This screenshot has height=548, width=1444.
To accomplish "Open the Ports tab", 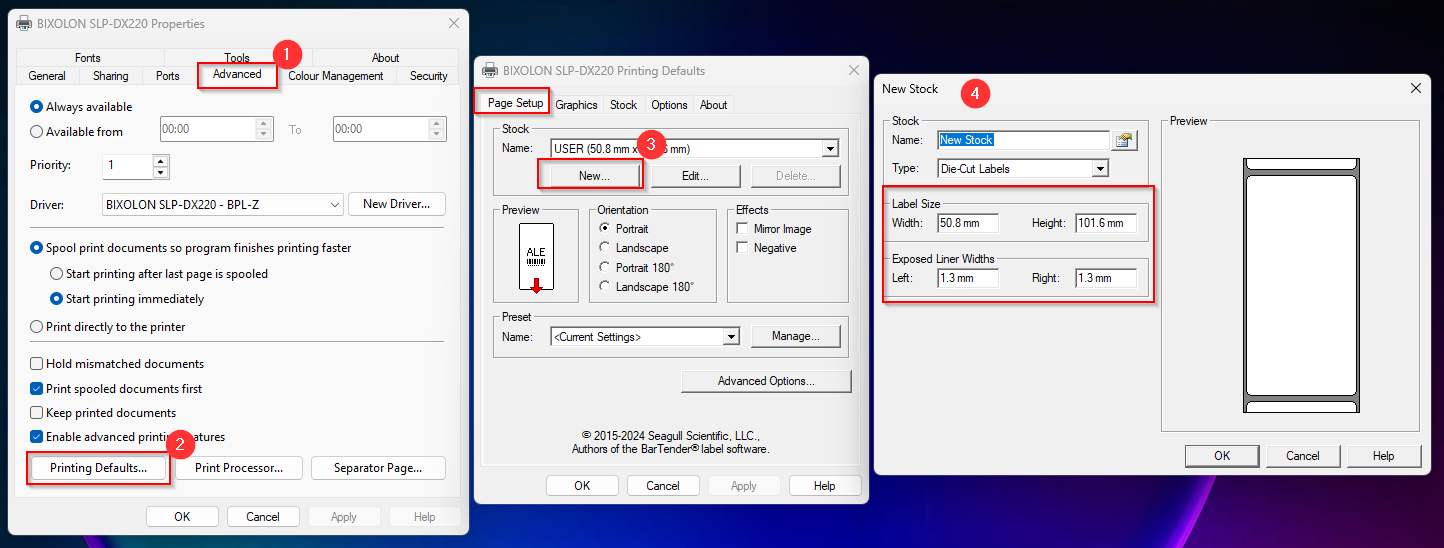I will pos(168,76).
